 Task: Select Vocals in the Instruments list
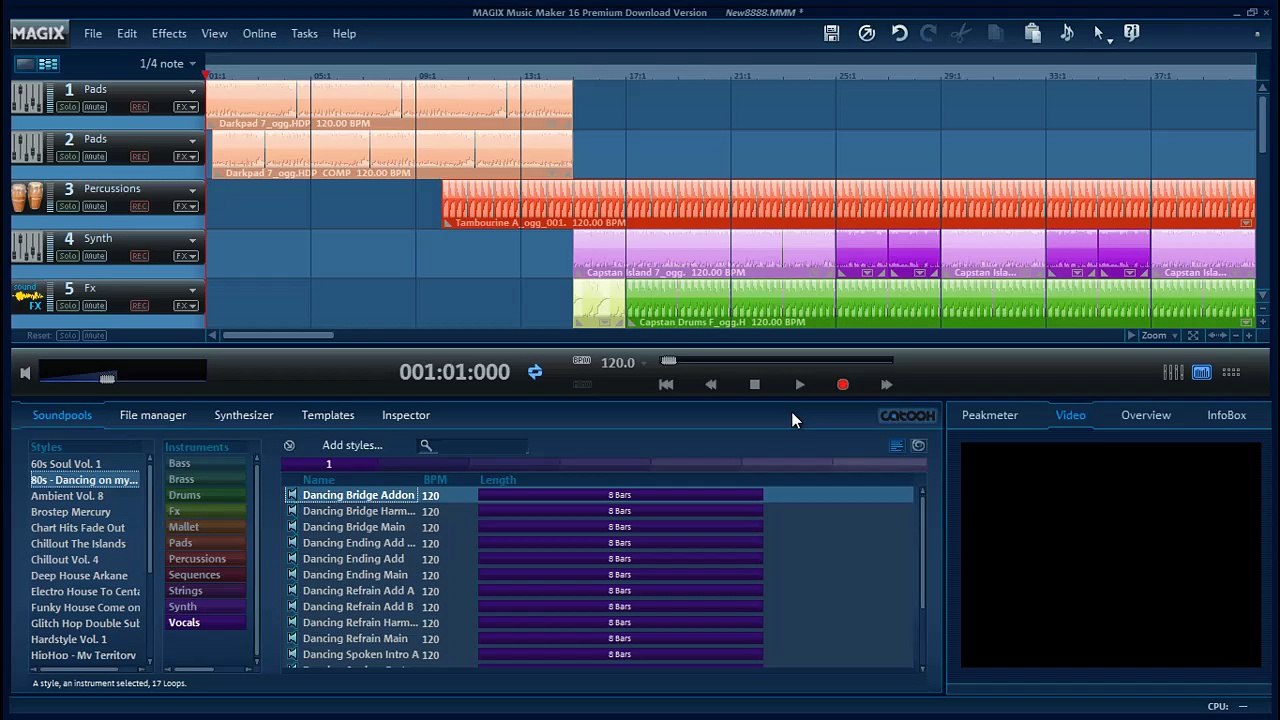tap(205, 623)
